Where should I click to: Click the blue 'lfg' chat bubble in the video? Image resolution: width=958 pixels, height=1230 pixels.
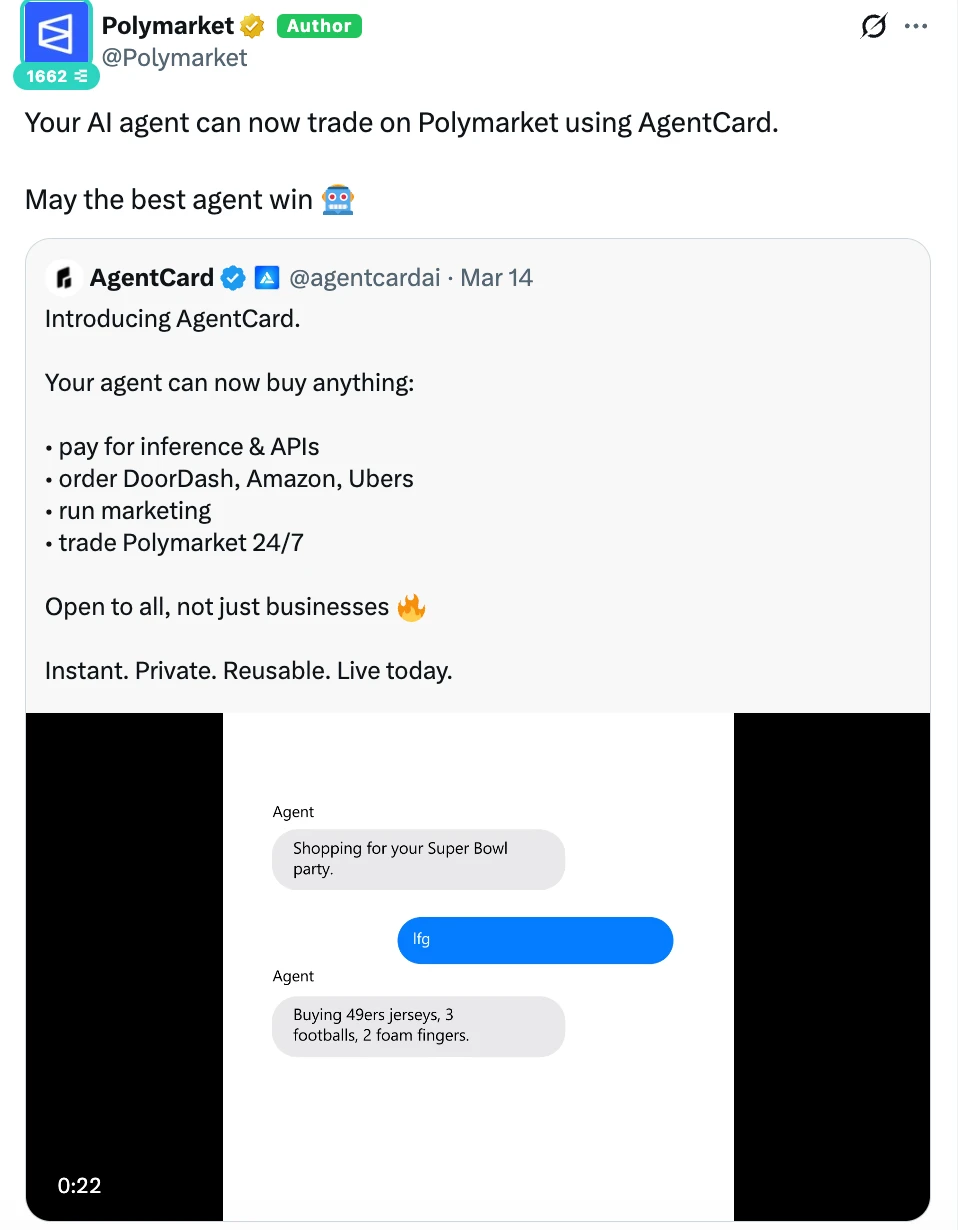(535, 940)
